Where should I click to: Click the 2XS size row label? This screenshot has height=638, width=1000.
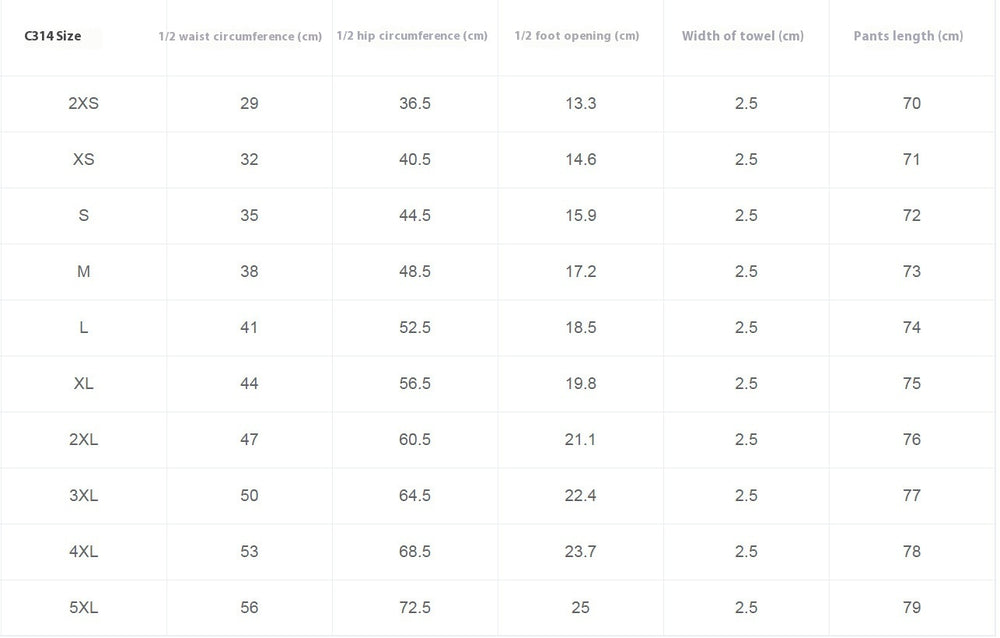pos(84,103)
